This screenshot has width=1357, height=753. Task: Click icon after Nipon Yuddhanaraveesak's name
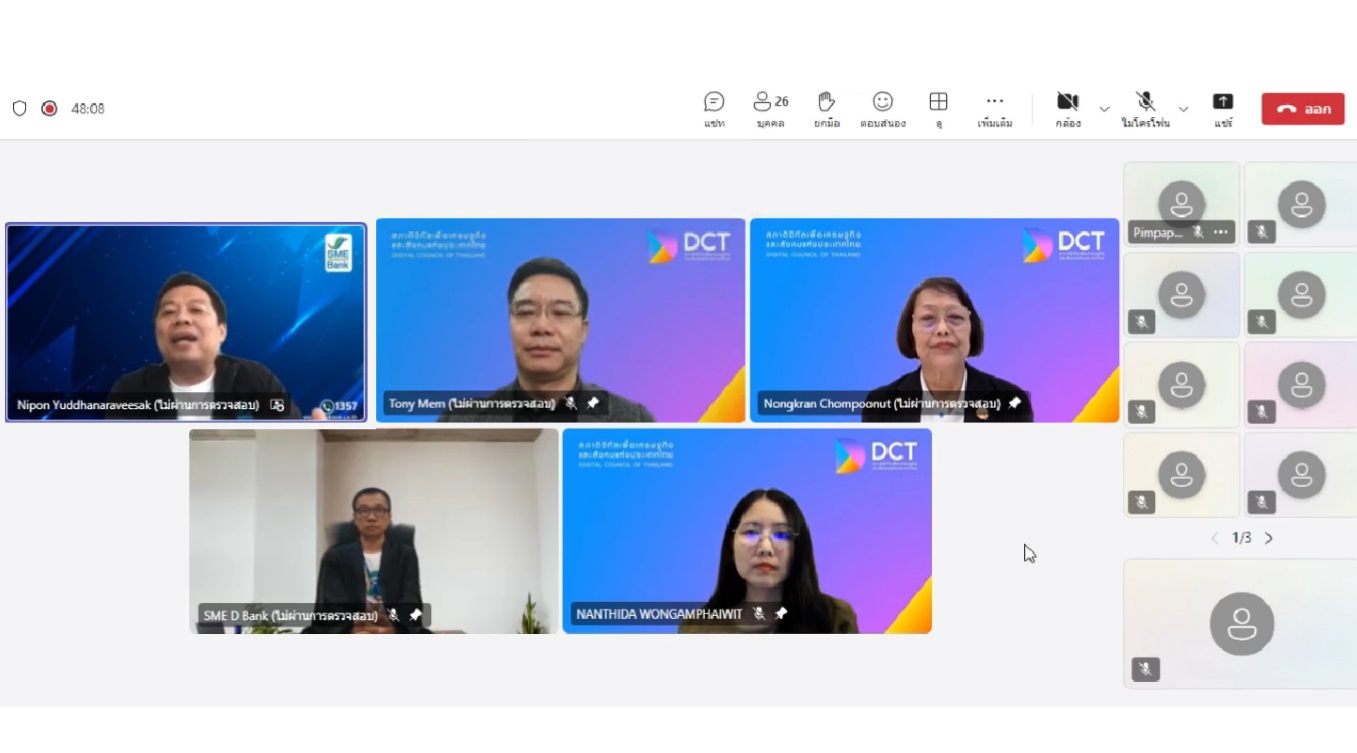(277, 405)
